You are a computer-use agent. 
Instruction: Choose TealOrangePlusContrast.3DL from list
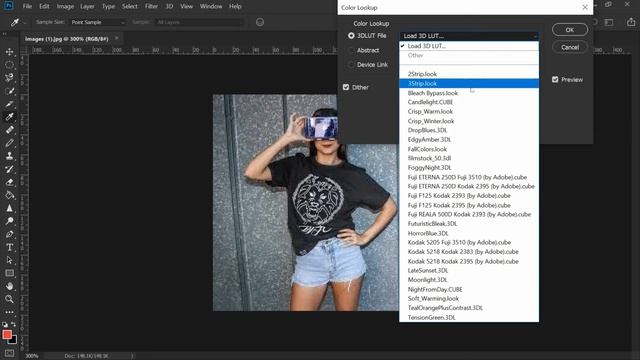pyautogui.click(x=469, y=308)
